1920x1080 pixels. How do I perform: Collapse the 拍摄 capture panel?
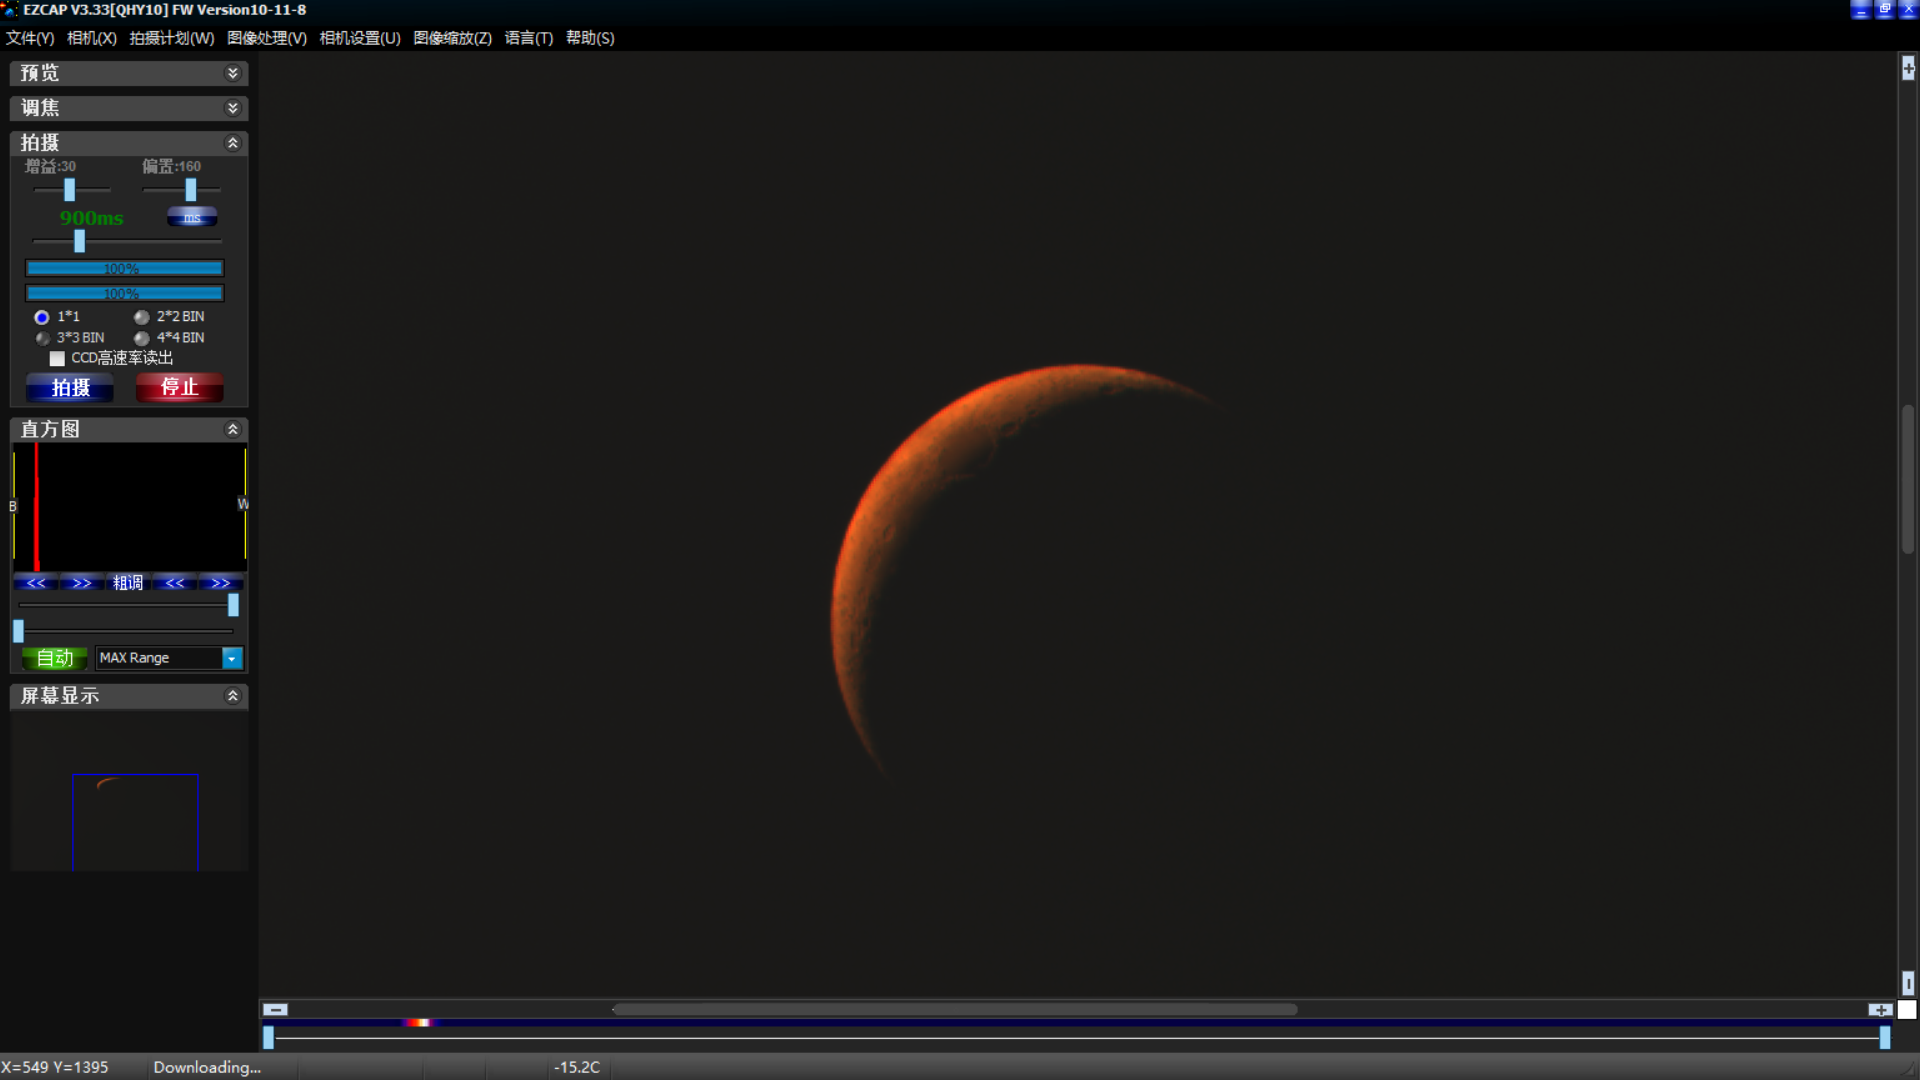tap(232, 143)
